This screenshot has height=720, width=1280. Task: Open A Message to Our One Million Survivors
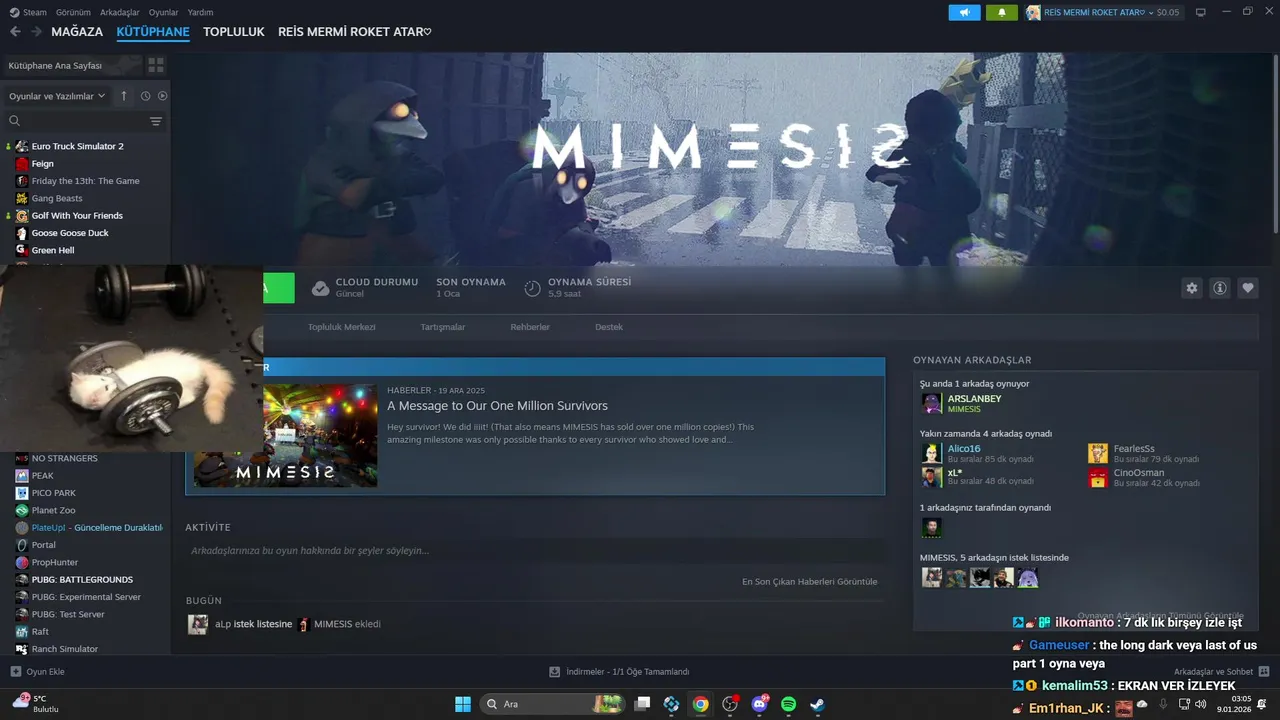pyautogui.click(x=497, y=406)
